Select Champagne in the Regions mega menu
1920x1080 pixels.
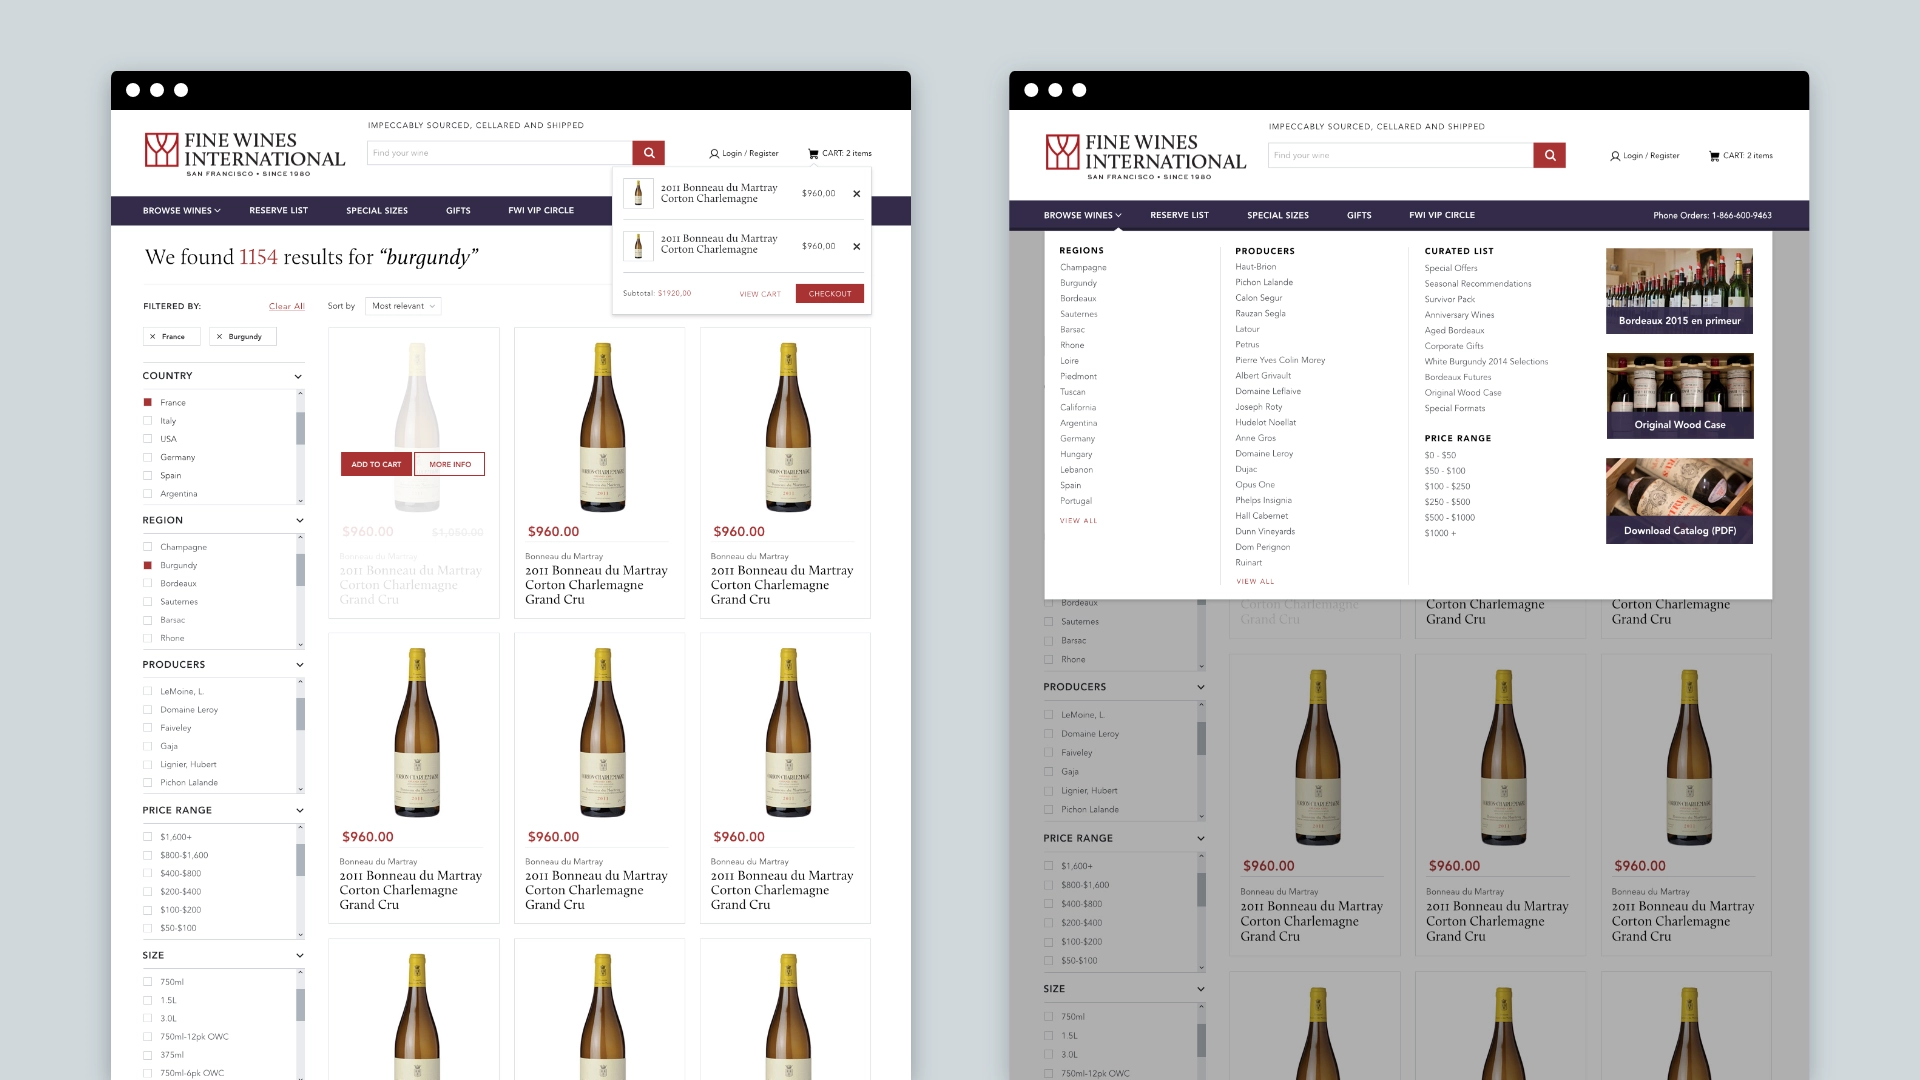click(1083, 268)
